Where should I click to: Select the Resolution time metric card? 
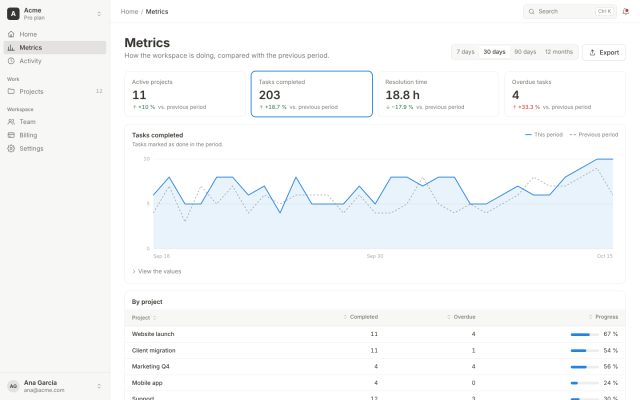[x=438, y=94]
